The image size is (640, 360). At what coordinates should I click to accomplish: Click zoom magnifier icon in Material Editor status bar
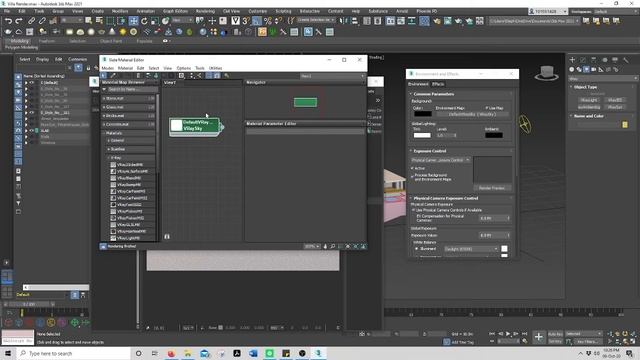point(333,246)
